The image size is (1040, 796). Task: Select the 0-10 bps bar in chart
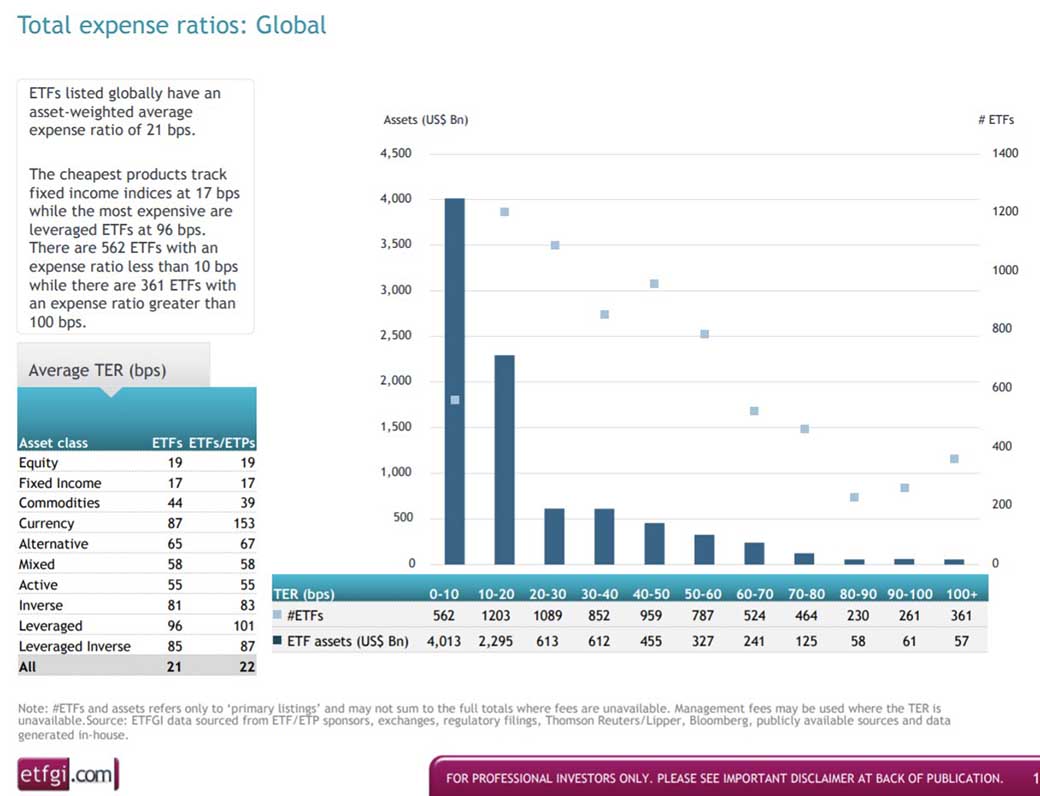pyautogui.click(x=454, y=381)
